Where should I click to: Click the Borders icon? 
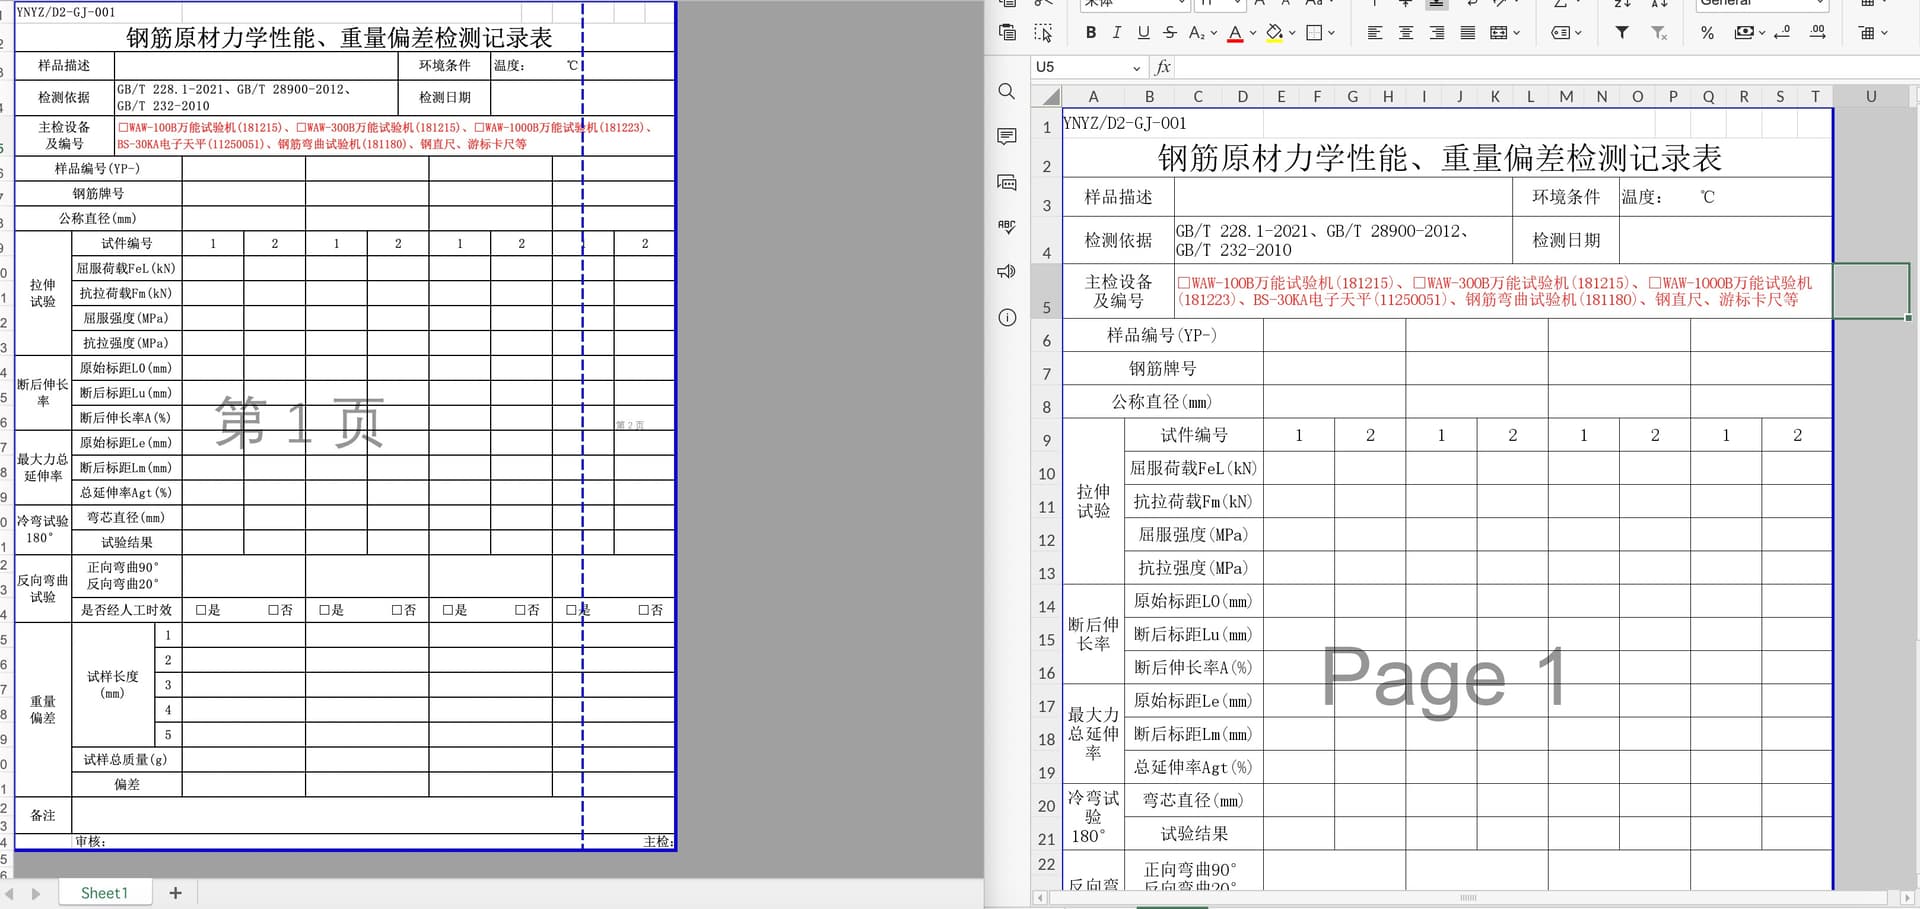coord(1314,33)
